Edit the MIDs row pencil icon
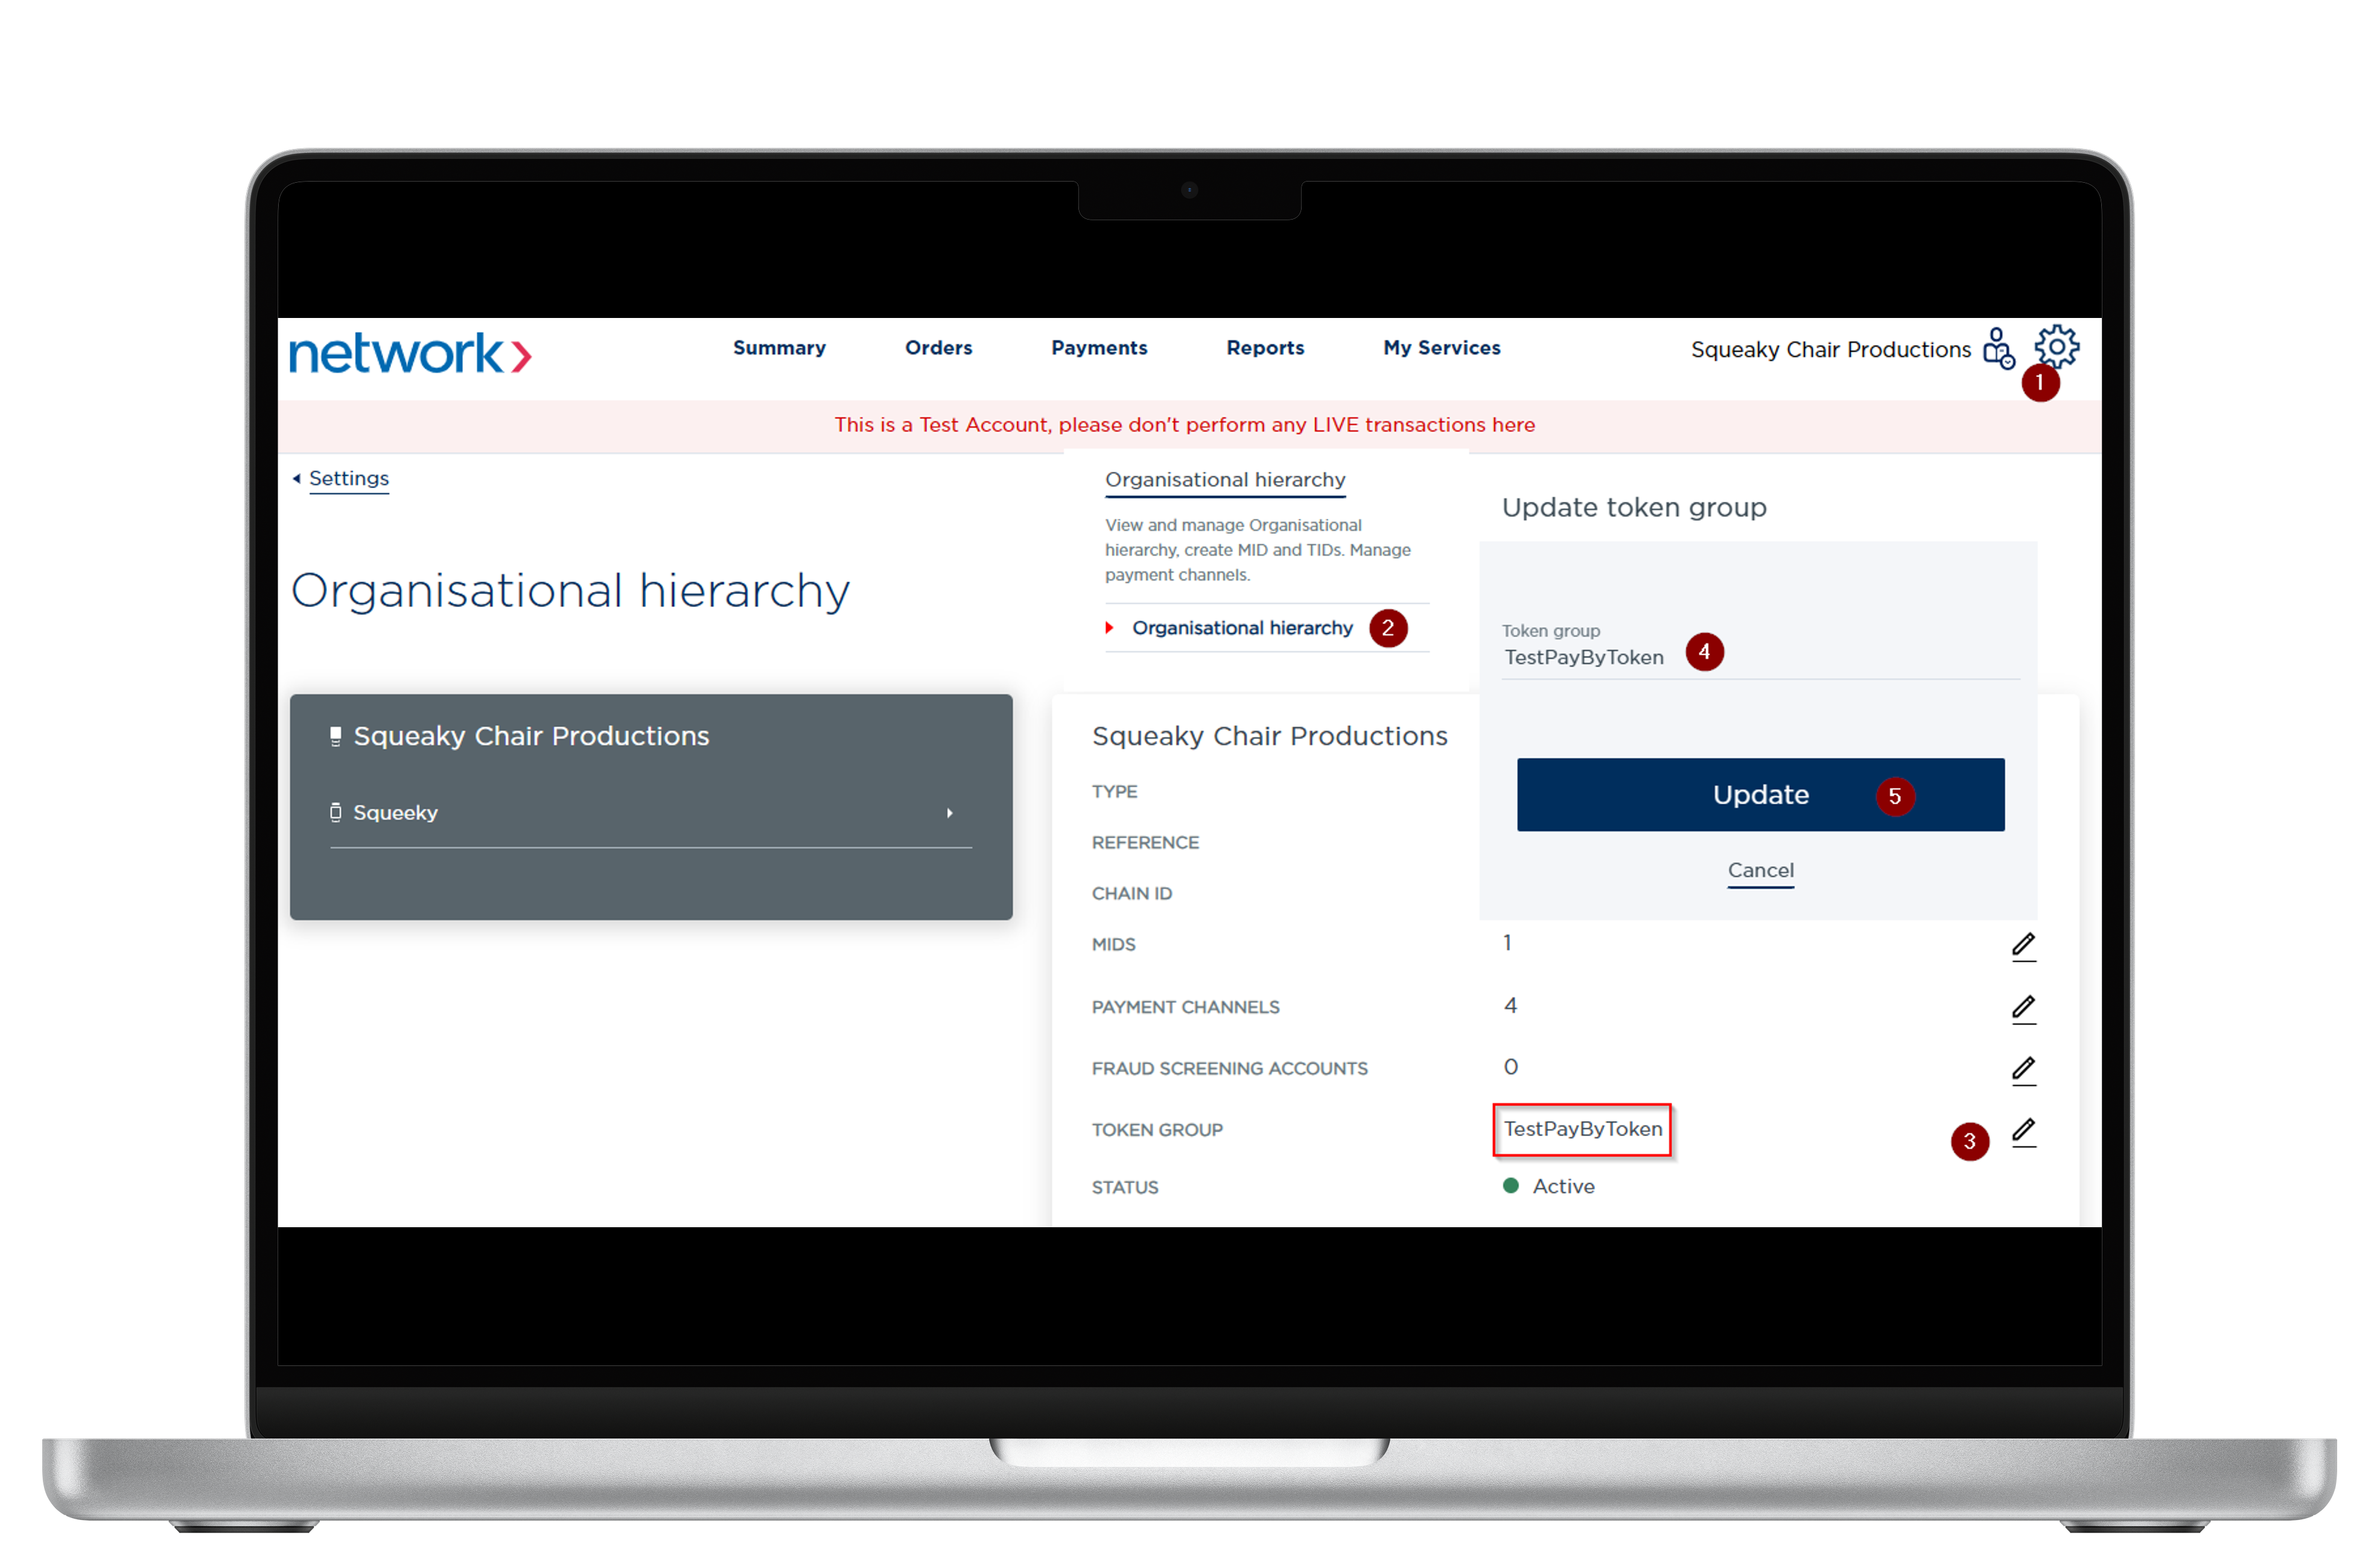Image resolution: width=2380 pixels, height=1547 pixels. [x=2023, y=945]
